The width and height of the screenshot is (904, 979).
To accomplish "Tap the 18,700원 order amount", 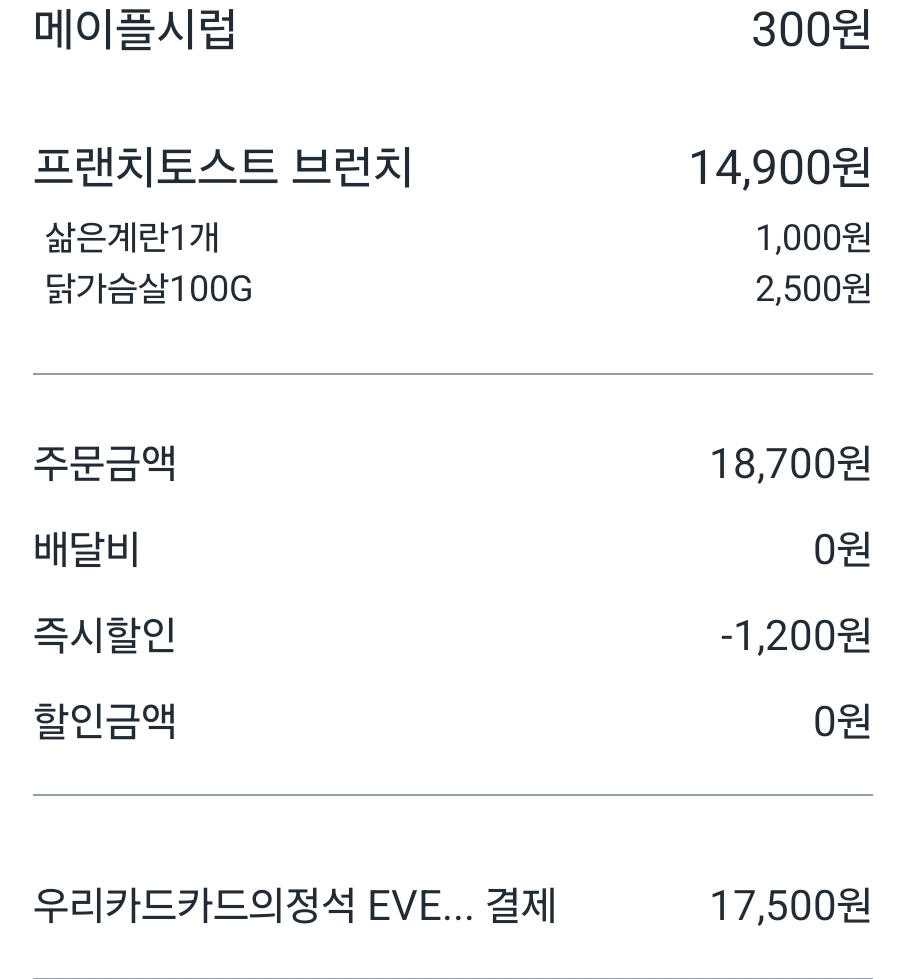I will [790, 465].
